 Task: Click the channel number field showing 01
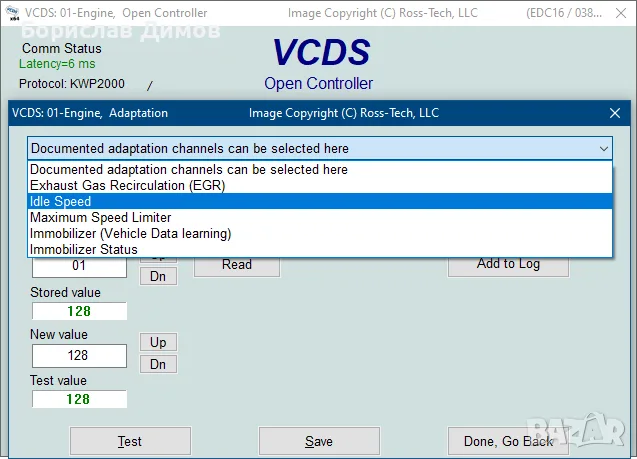(x=79, y=267)
